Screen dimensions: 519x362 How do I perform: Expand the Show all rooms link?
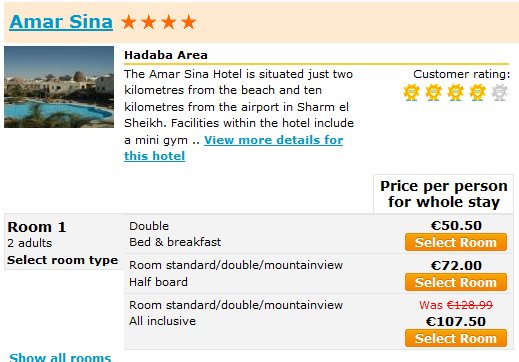pos(60,357)
